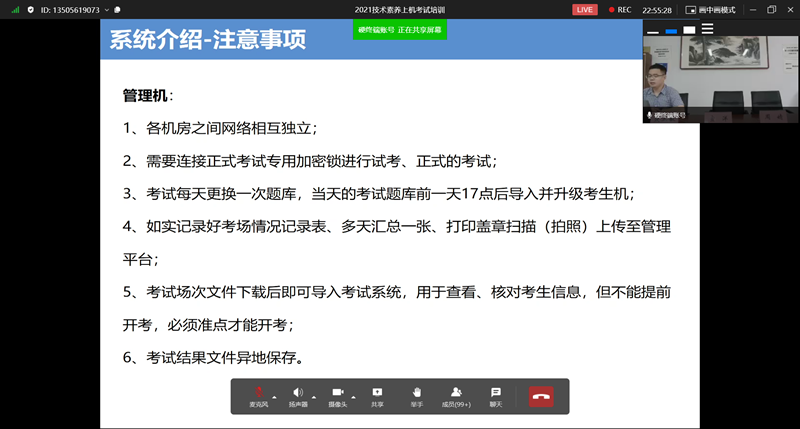
Task: Unmute the microphone (麦克风)
Action: [x=259, y=394]
